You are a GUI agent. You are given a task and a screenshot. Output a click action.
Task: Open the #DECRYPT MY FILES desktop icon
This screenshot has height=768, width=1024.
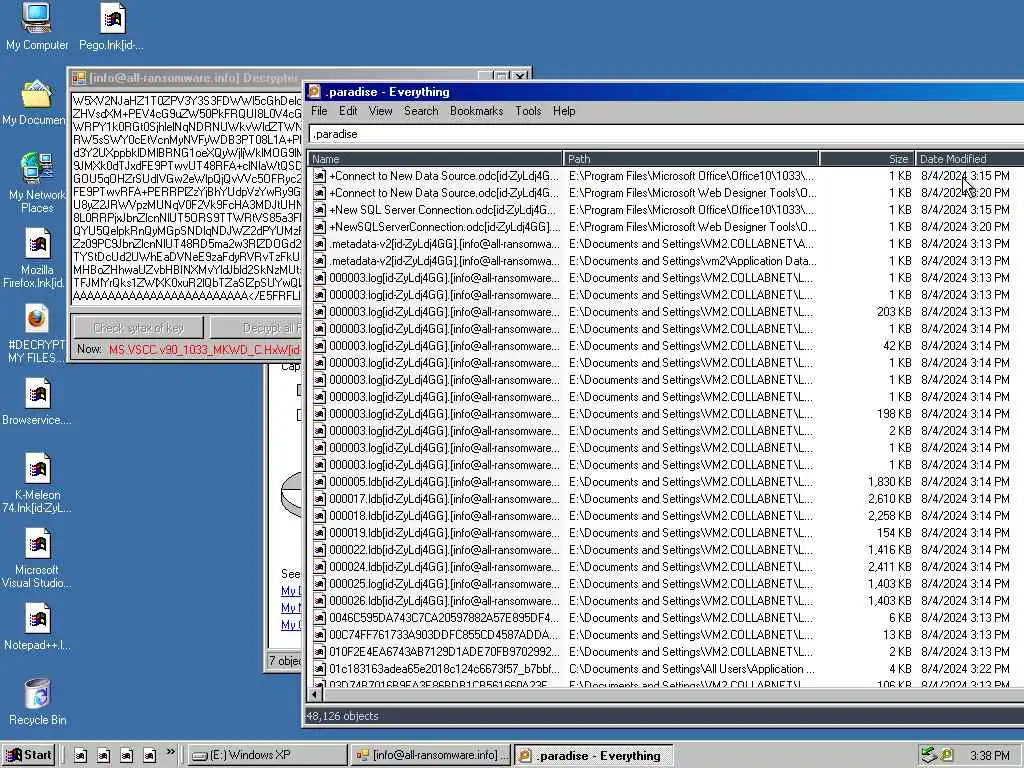point(37,319)
